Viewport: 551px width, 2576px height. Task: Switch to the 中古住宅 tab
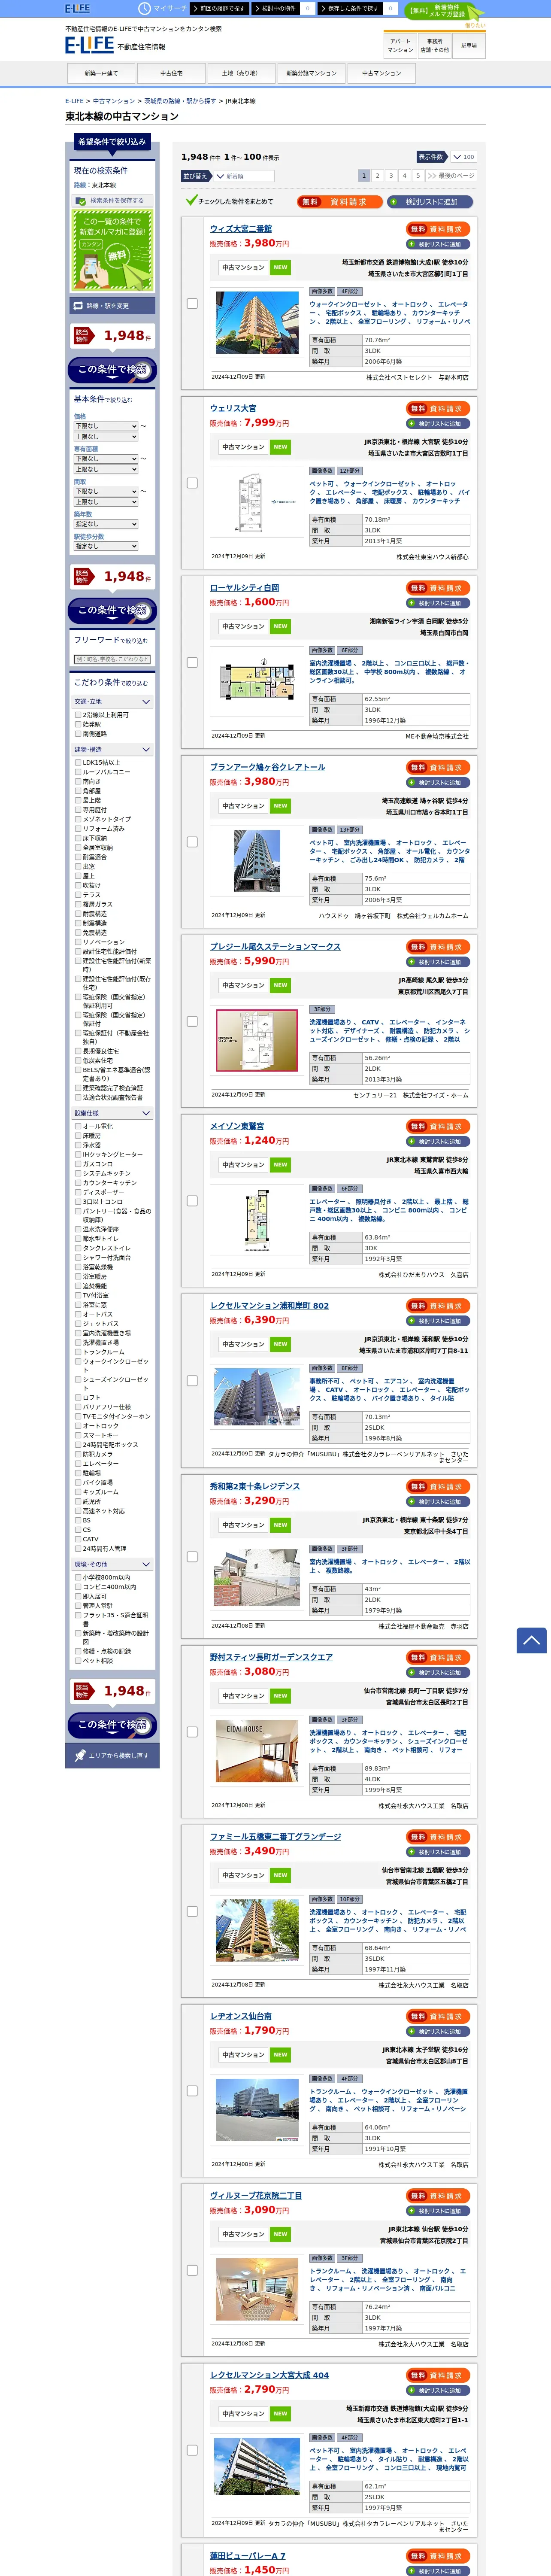(x=171, y=73)
